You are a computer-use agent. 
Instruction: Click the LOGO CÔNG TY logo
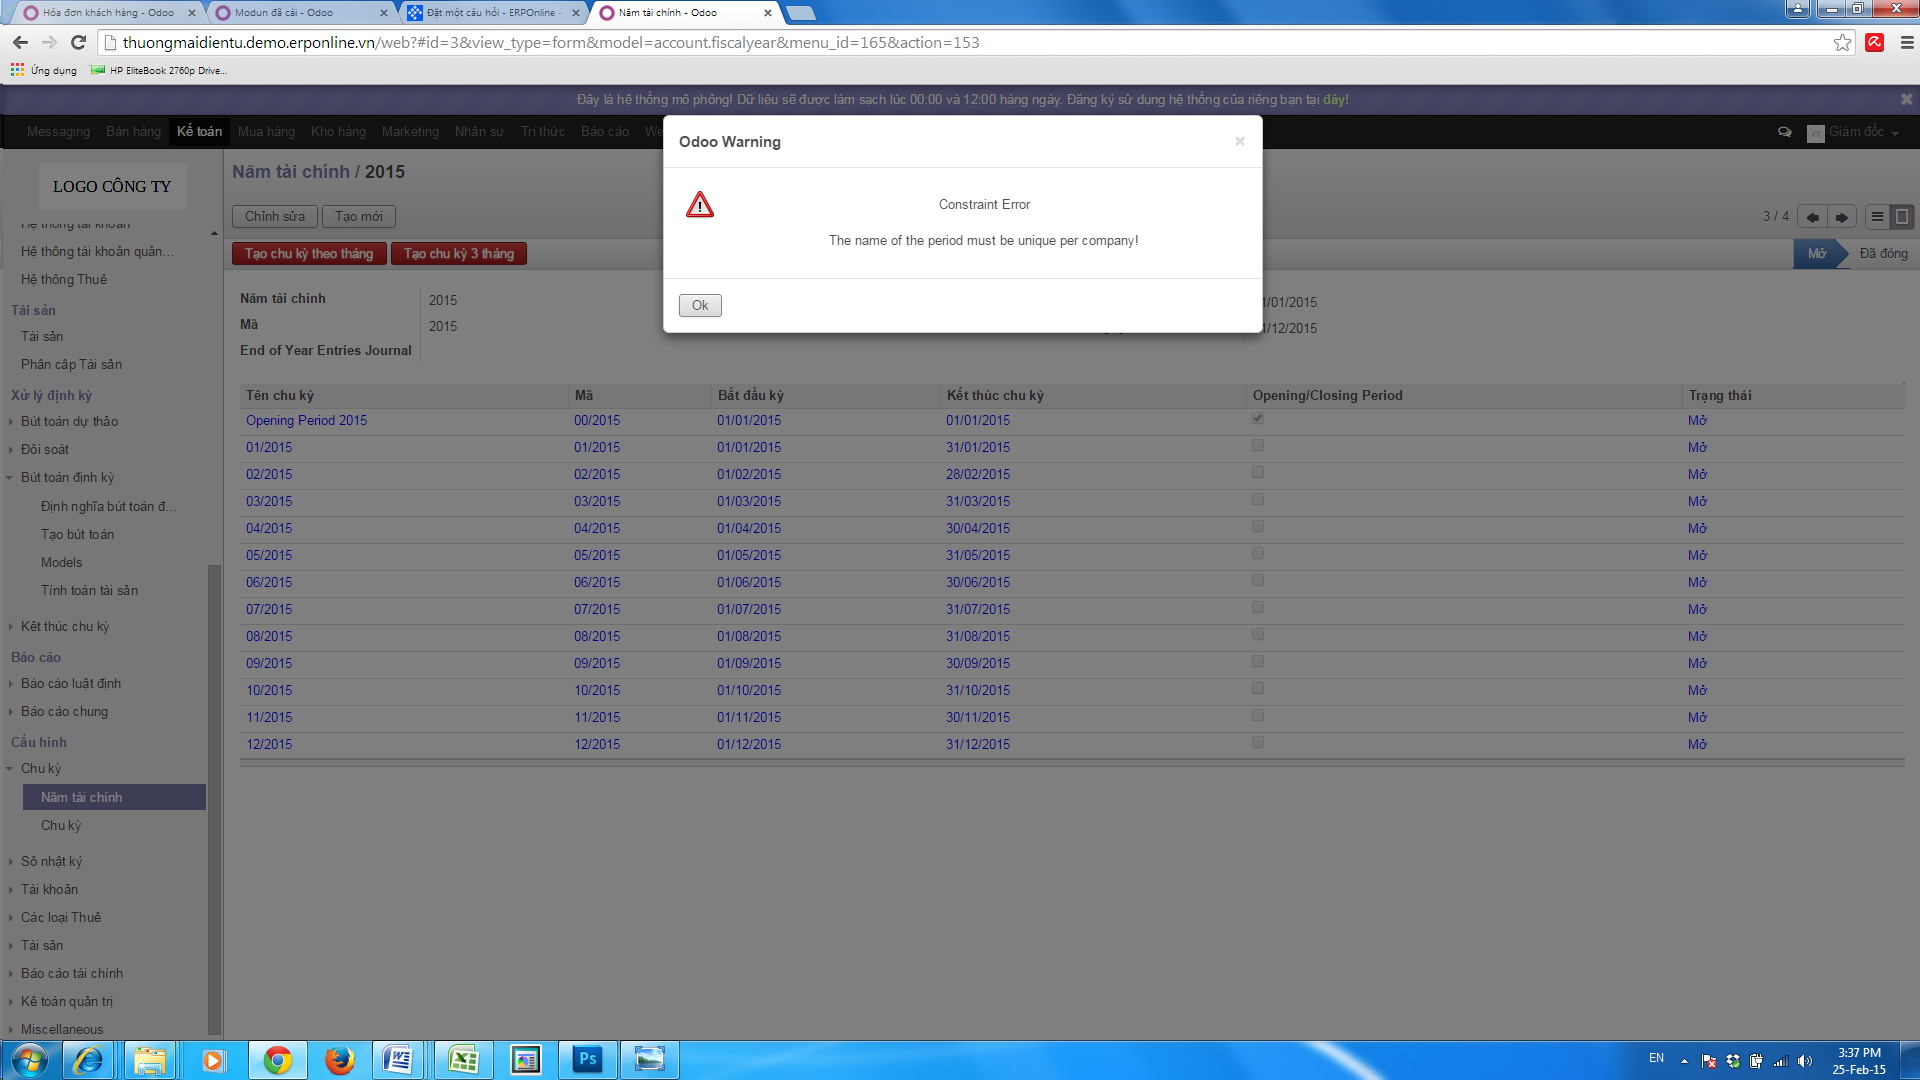(x=112, y=186)
